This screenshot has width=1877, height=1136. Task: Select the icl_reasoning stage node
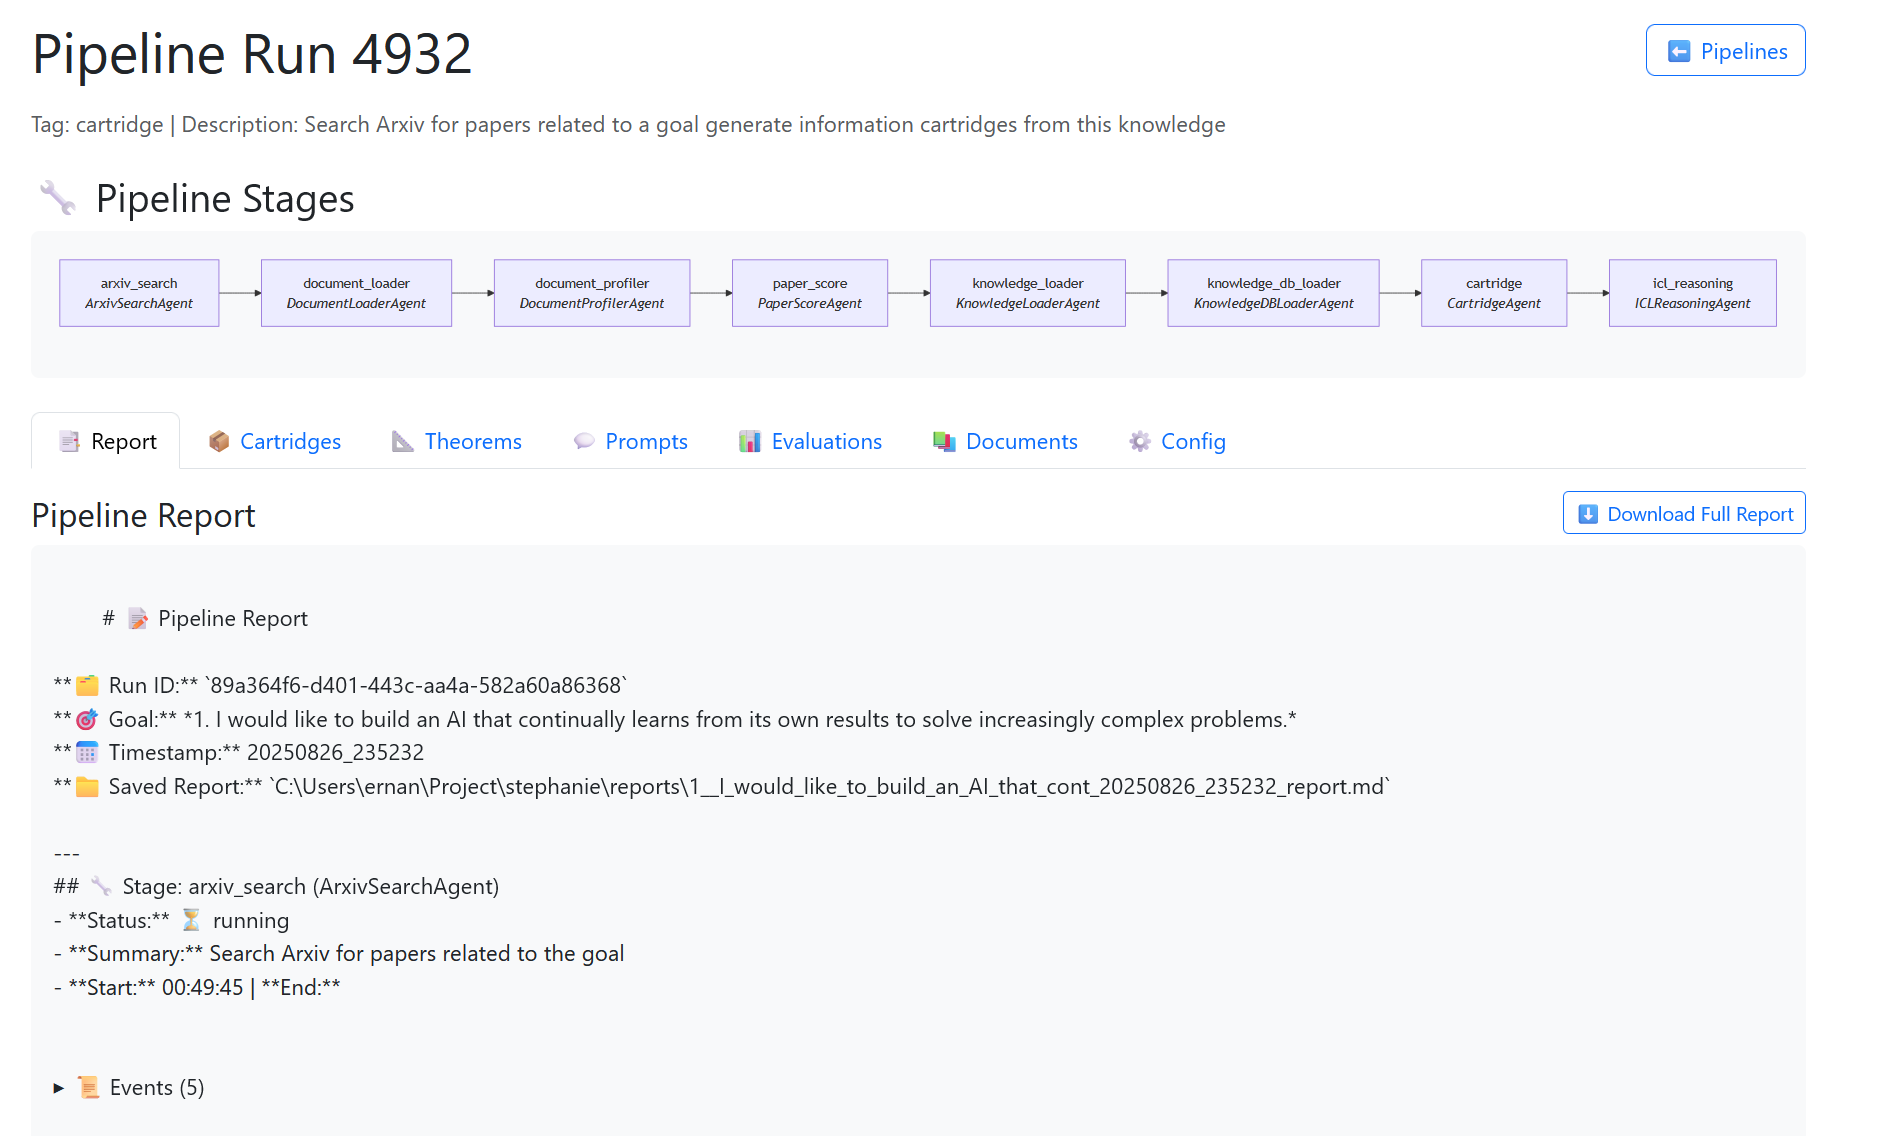(1692, 293)
